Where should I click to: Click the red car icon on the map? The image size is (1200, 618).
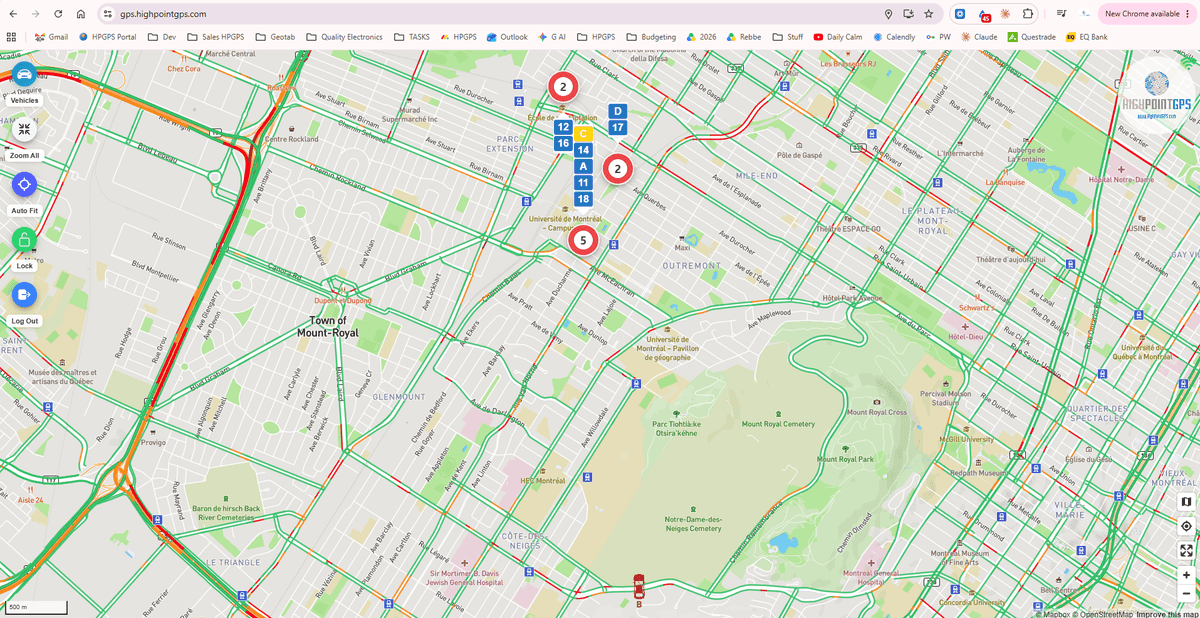coord(639,587)
